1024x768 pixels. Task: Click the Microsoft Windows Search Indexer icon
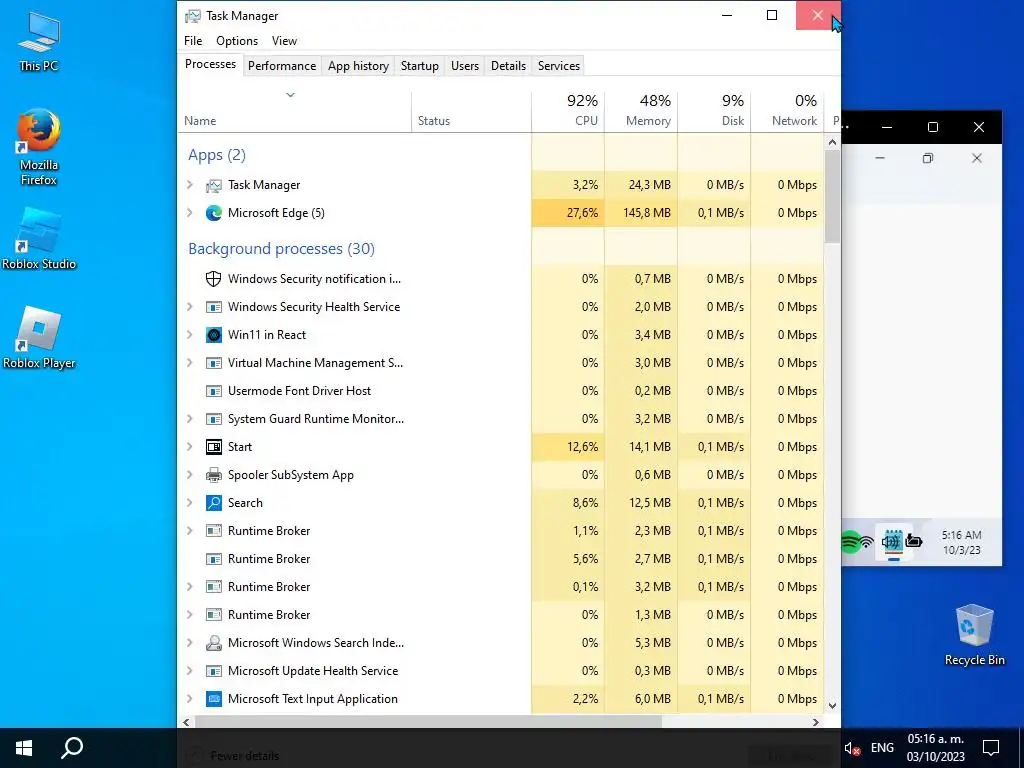coord(214,643)
